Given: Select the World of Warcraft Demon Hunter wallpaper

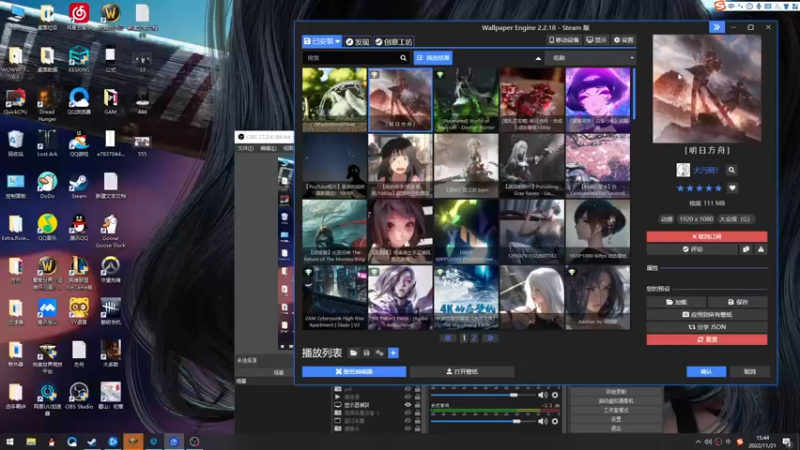Looking at the screenshot, I should [x=466, y=100].
